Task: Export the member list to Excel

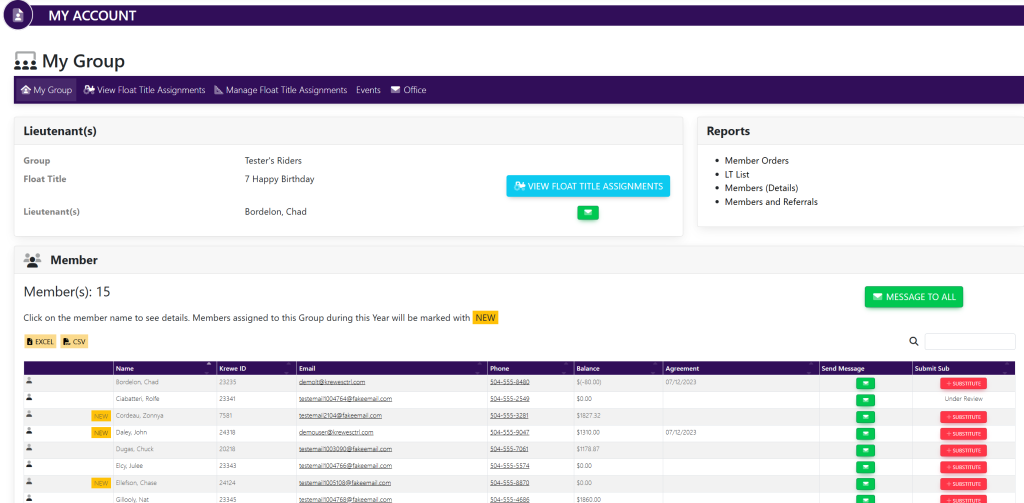Action: (40, 342)
